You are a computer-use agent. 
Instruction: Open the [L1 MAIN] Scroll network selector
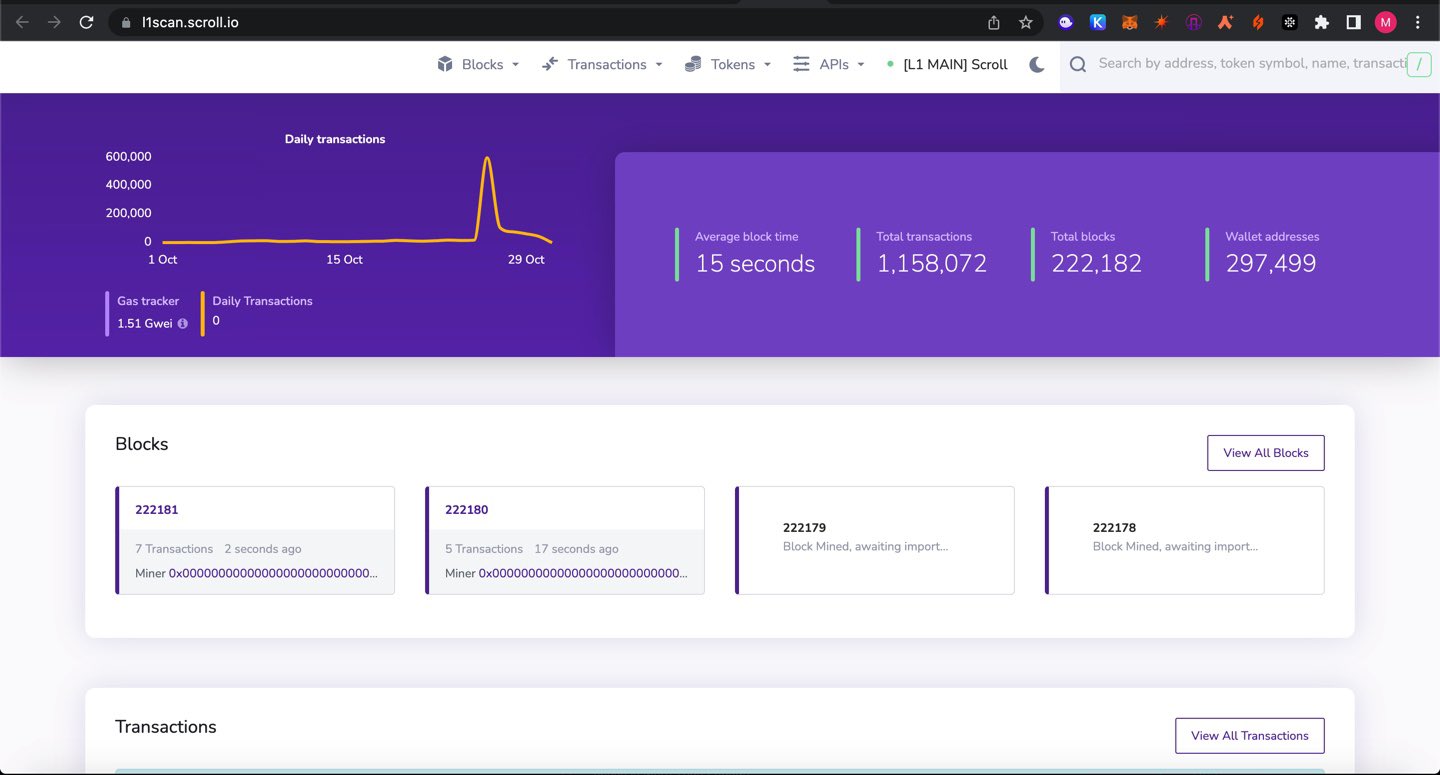[x=947, y=64]
